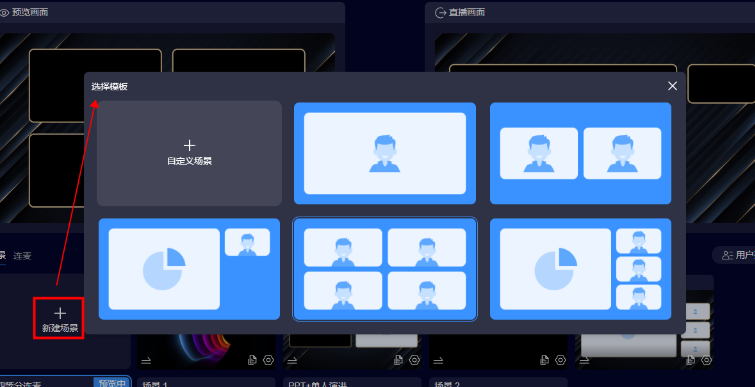Click swap icon on 场景 1 thumbnail

(x=146, y=361)
